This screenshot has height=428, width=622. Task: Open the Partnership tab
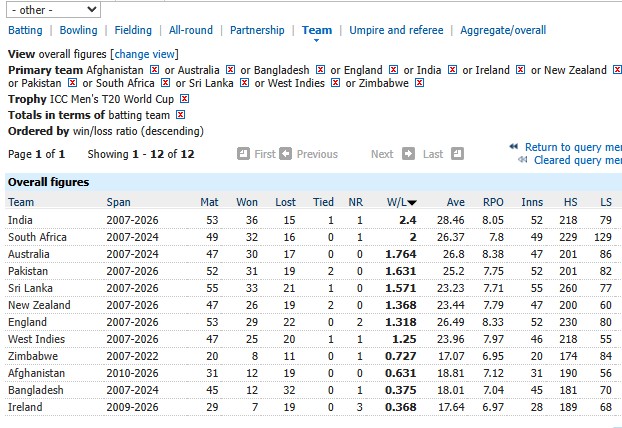click(257, 31)
